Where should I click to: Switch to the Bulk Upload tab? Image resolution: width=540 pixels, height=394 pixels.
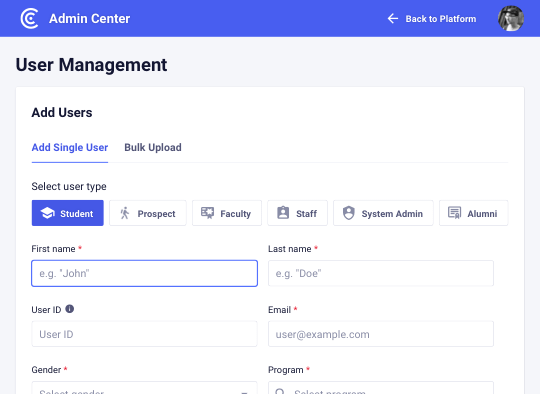pos(153,147)
